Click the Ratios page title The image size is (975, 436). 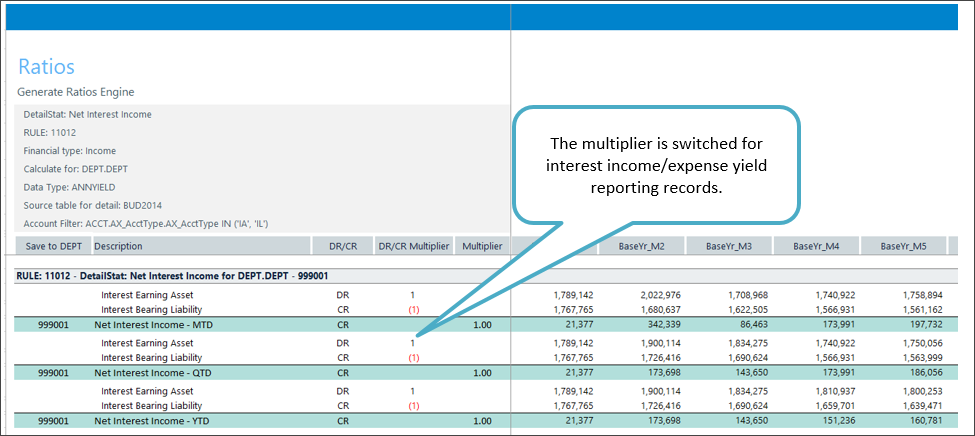[47, 66]
